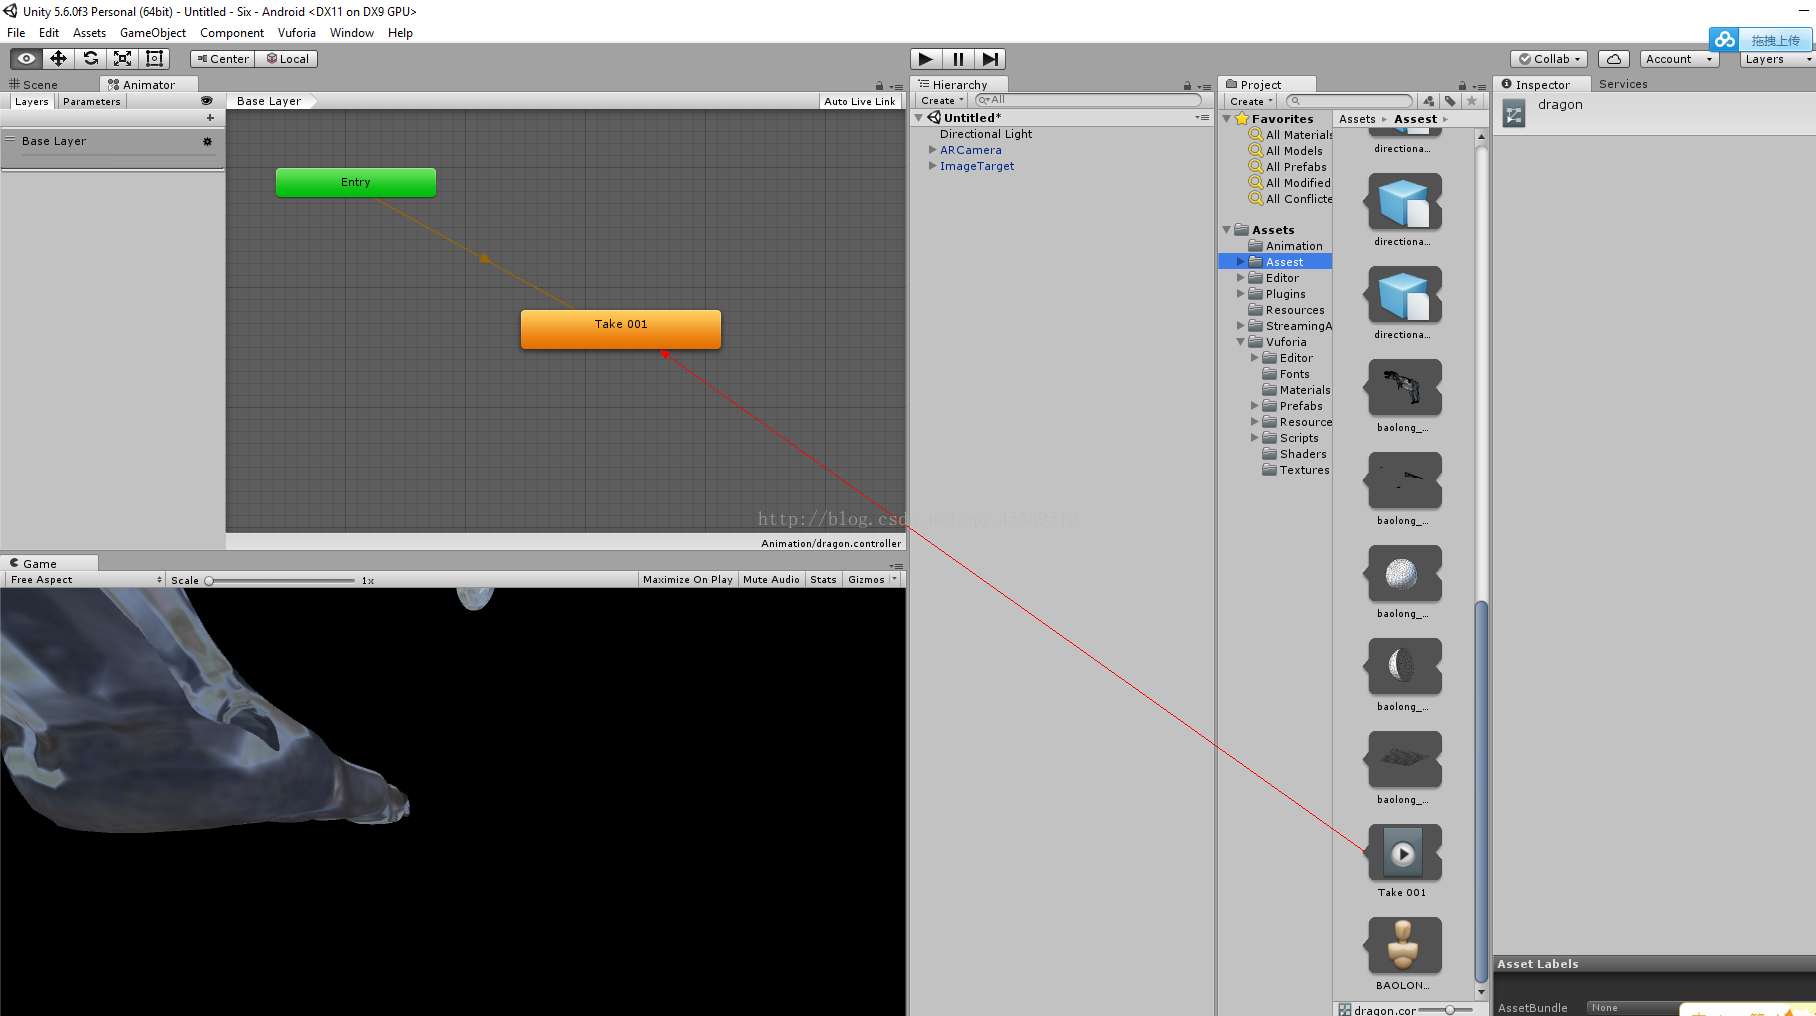The width and height of the screenshot is (1816, 1016).
Task: Open the Gizmos dropdown
Action: click(871, 580)
